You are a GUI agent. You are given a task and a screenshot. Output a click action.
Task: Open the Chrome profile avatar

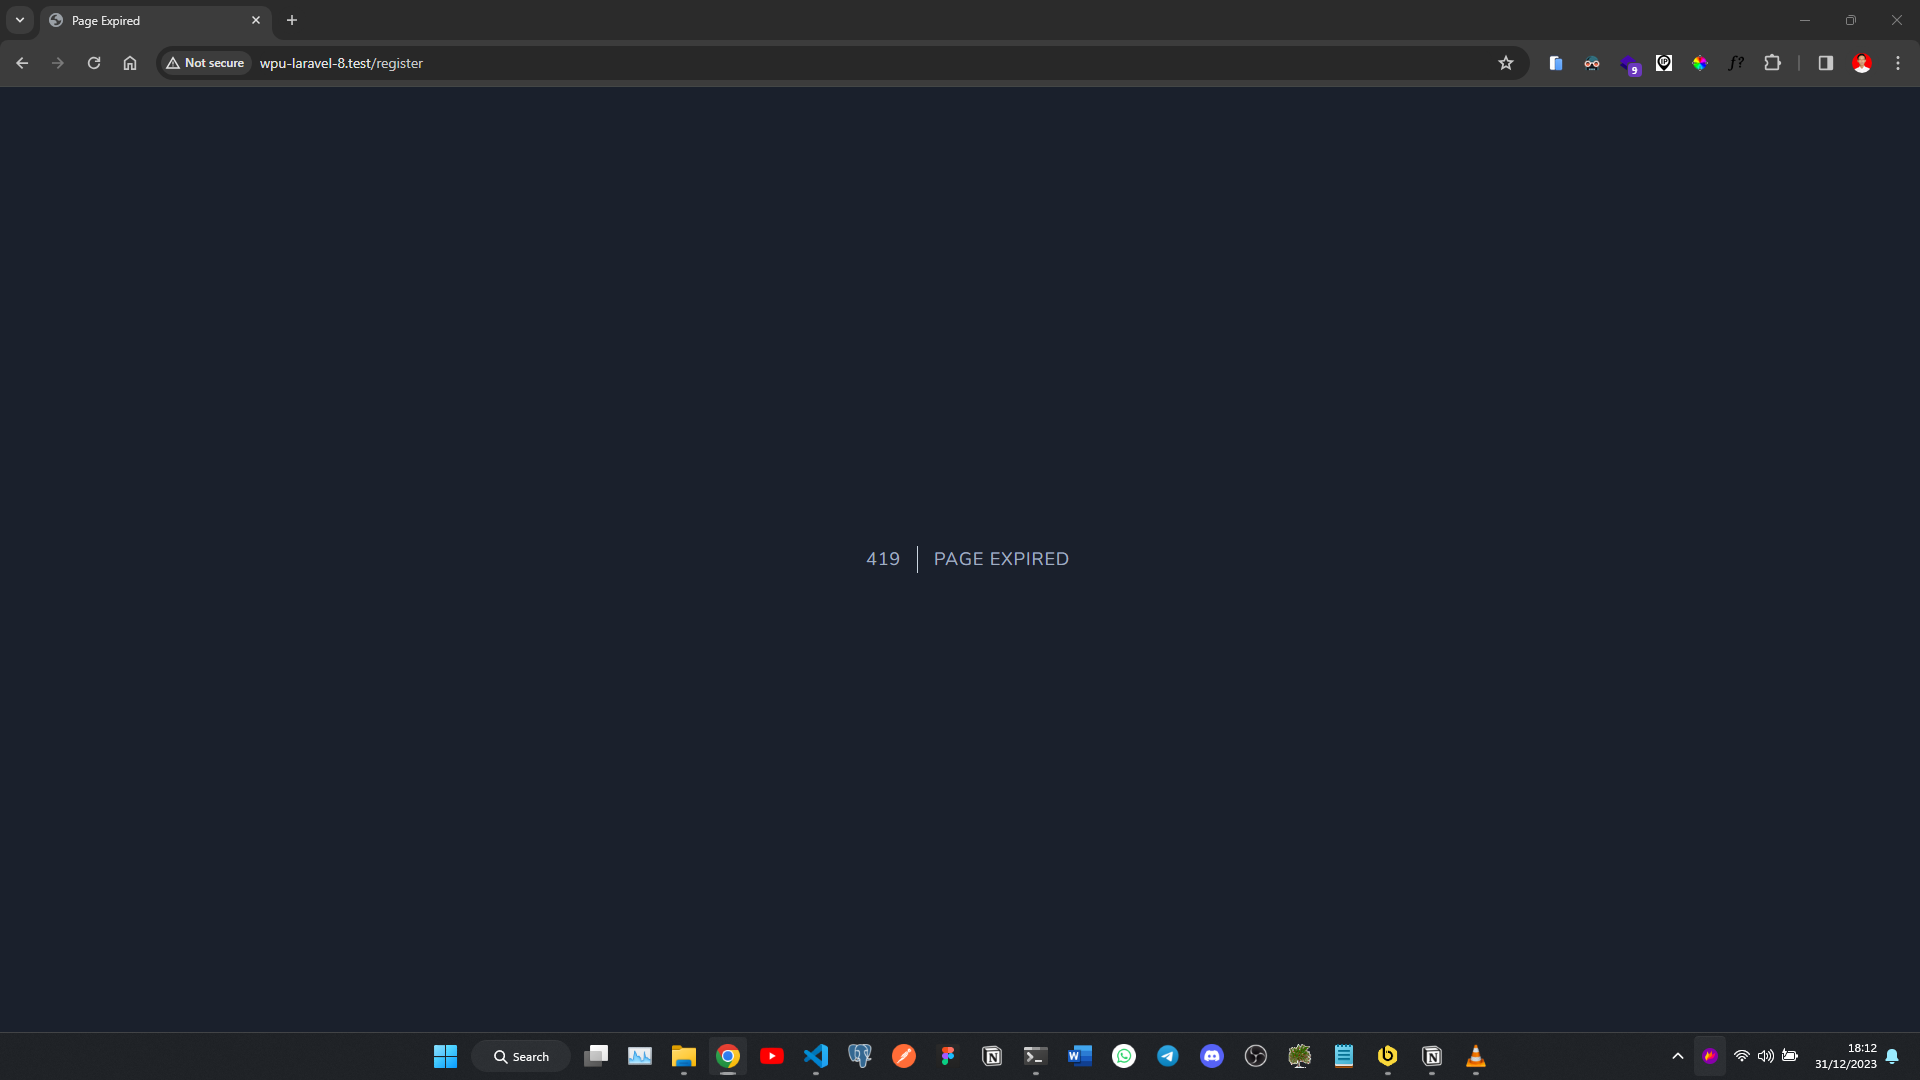[1862, 63]
